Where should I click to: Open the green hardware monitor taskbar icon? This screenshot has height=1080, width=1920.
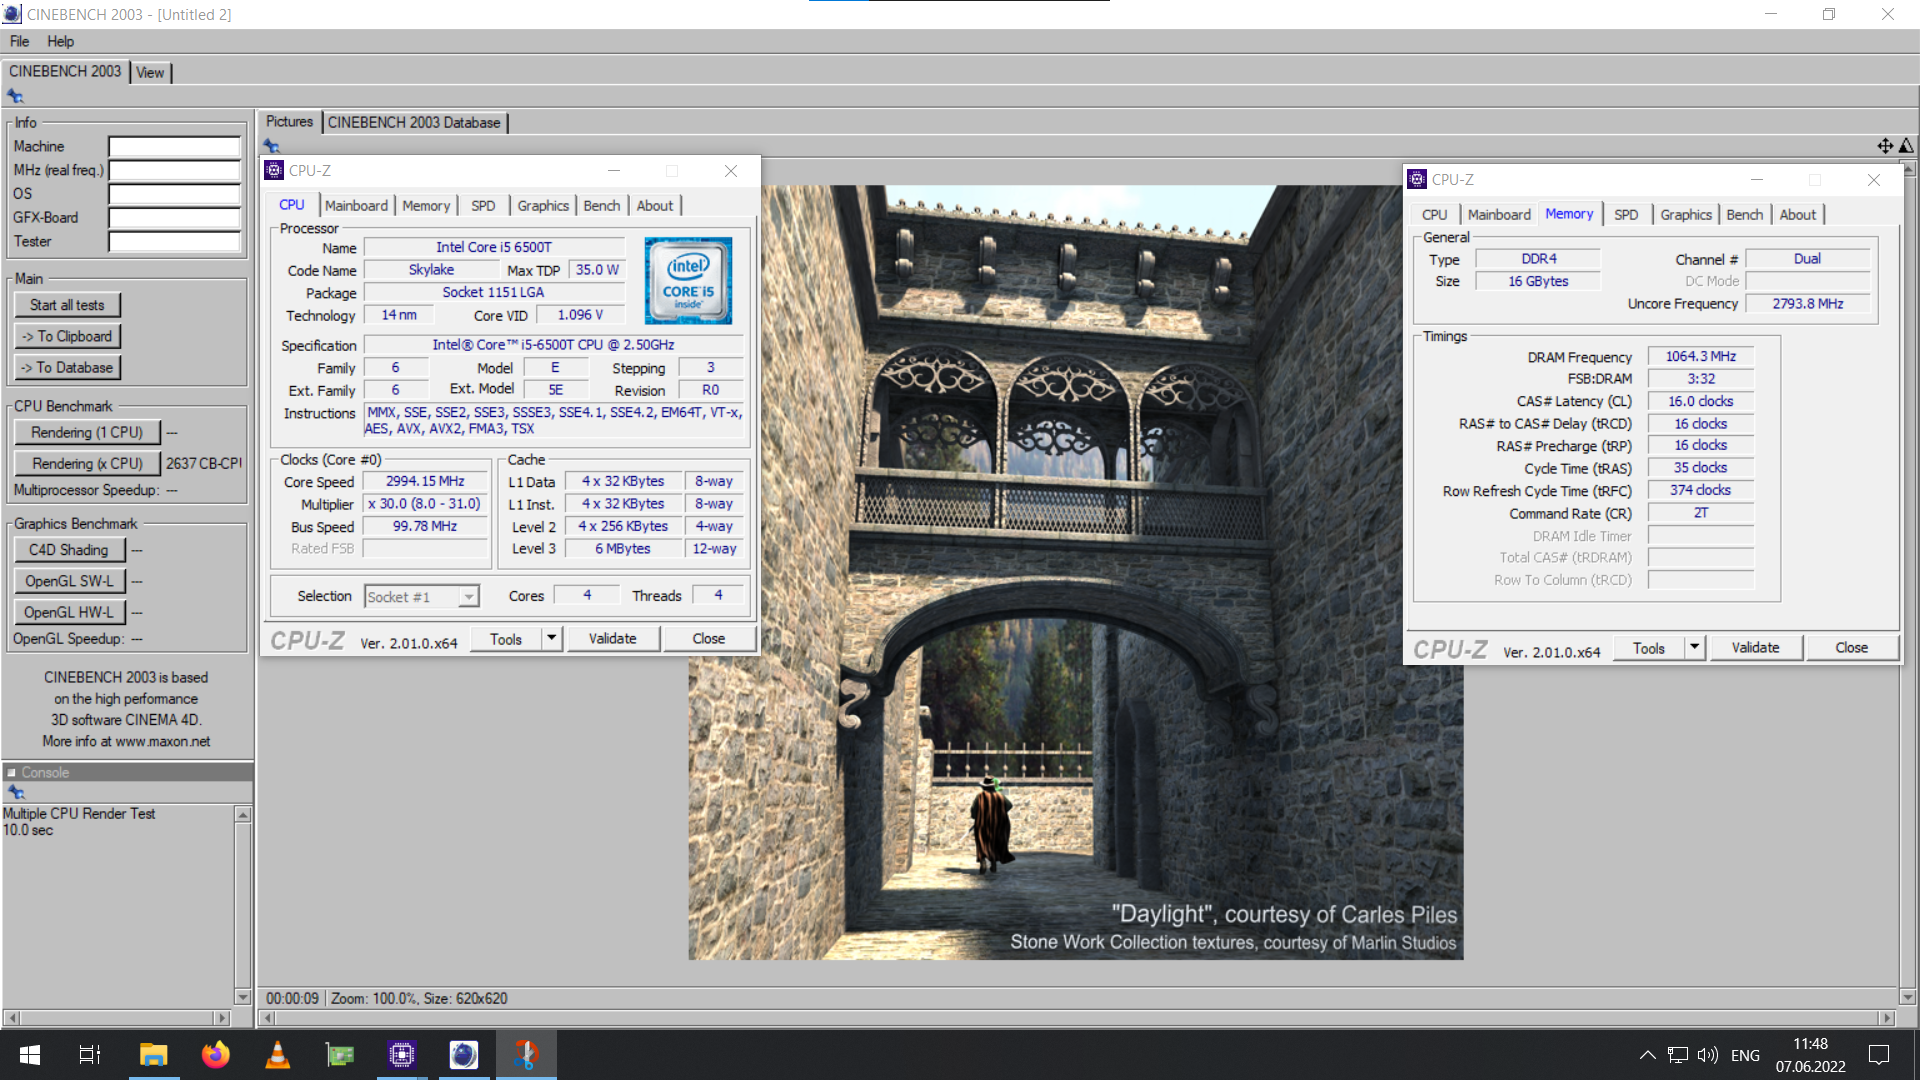click(x=340, y=1055)
